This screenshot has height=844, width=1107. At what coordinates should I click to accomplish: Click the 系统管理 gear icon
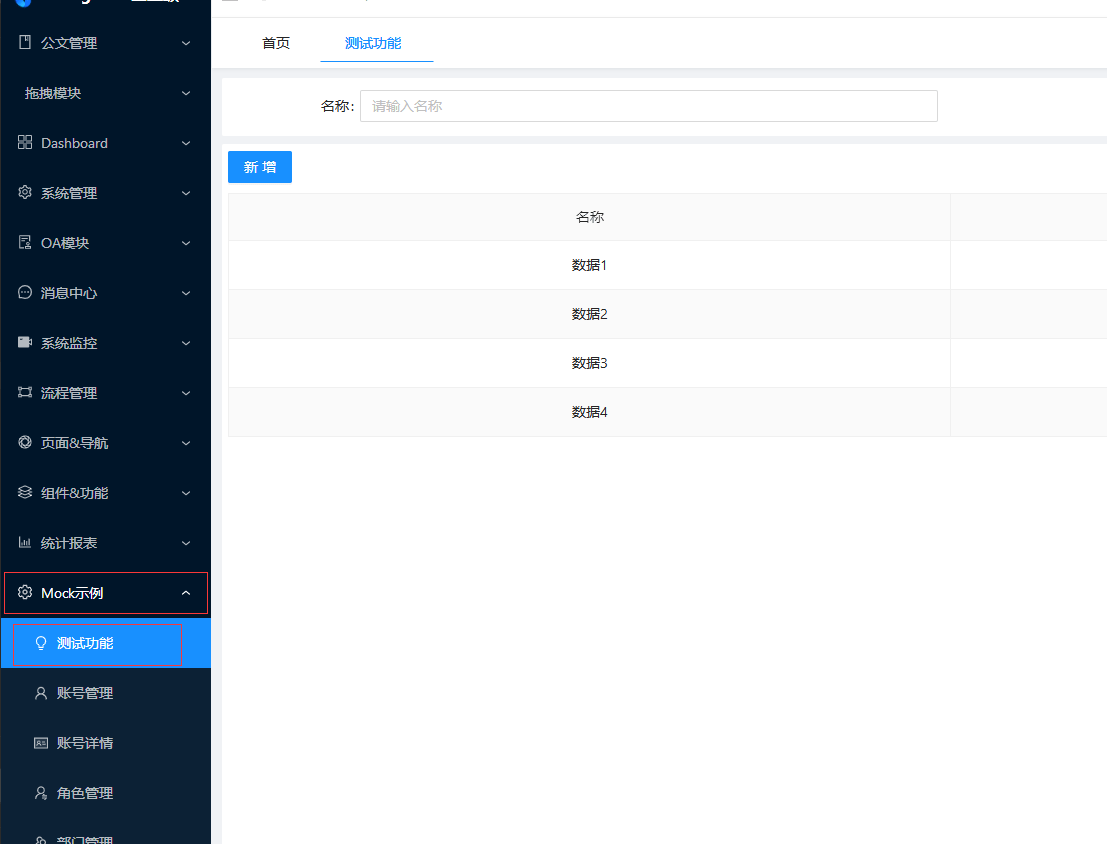(x=25, y=193)
